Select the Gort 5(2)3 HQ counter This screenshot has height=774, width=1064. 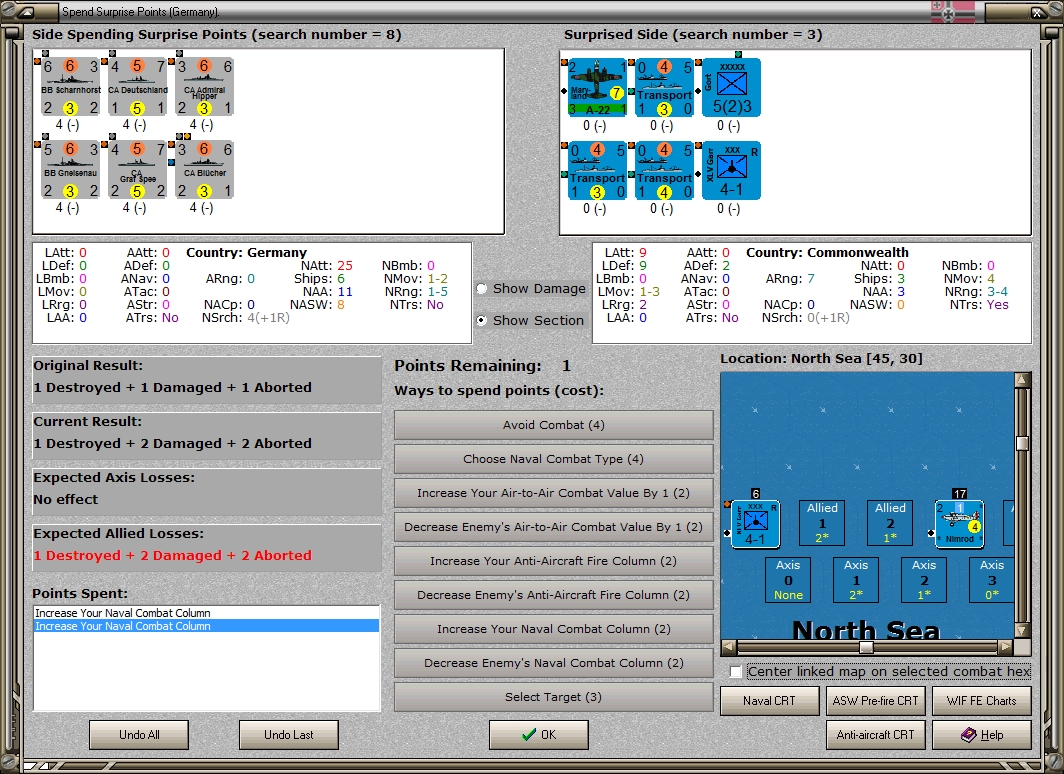tap(731, 87)
